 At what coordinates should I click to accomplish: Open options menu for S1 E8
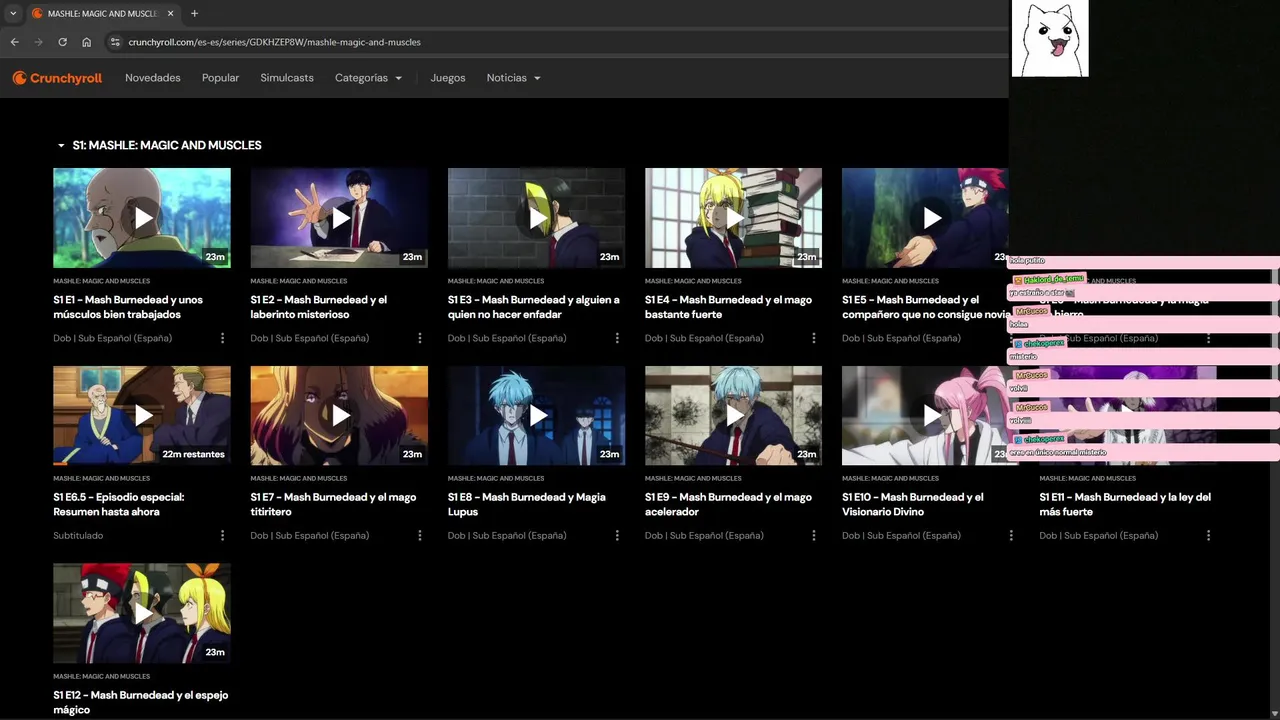pos(616,535)
